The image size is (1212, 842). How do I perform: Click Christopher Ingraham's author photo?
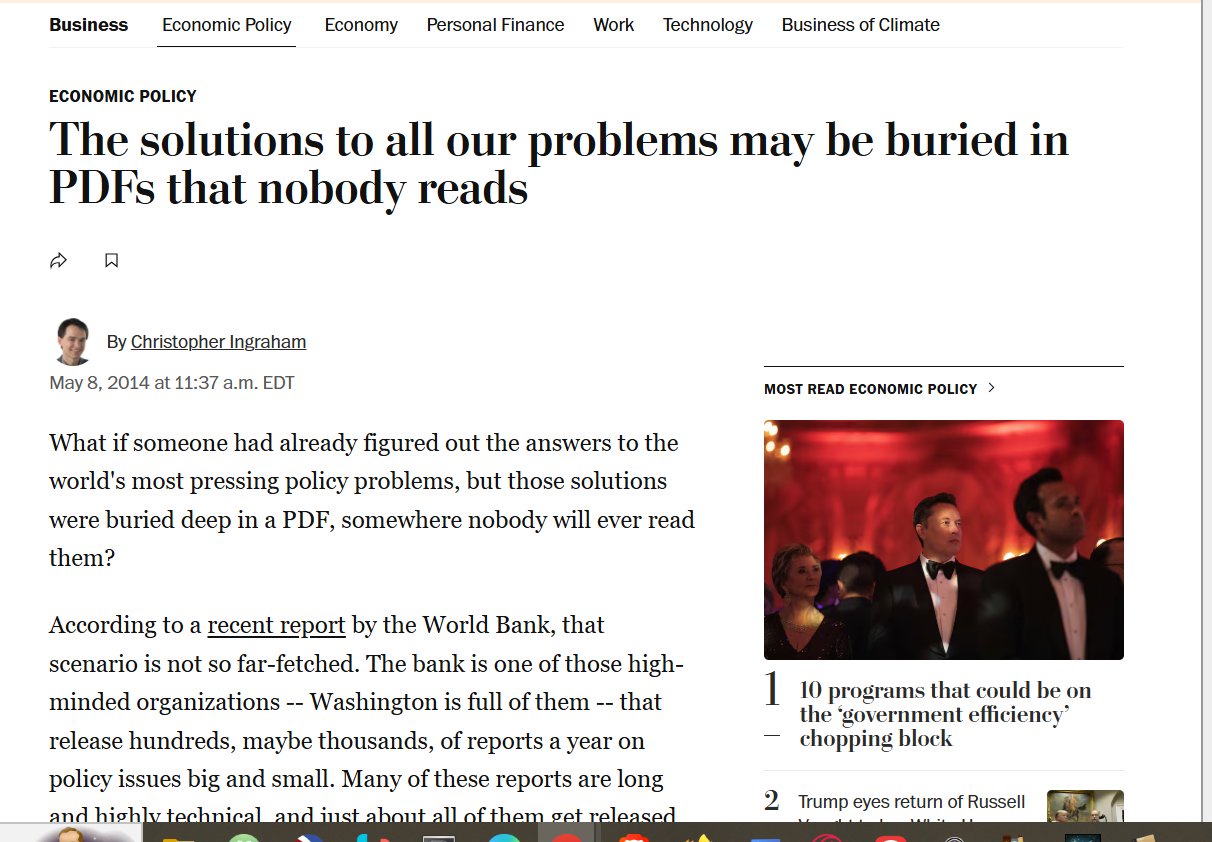pos(74,342)
